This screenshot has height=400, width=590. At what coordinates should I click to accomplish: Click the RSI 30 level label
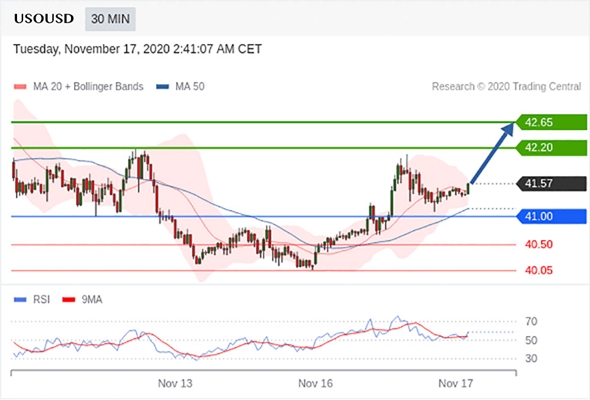coord(531,359)
